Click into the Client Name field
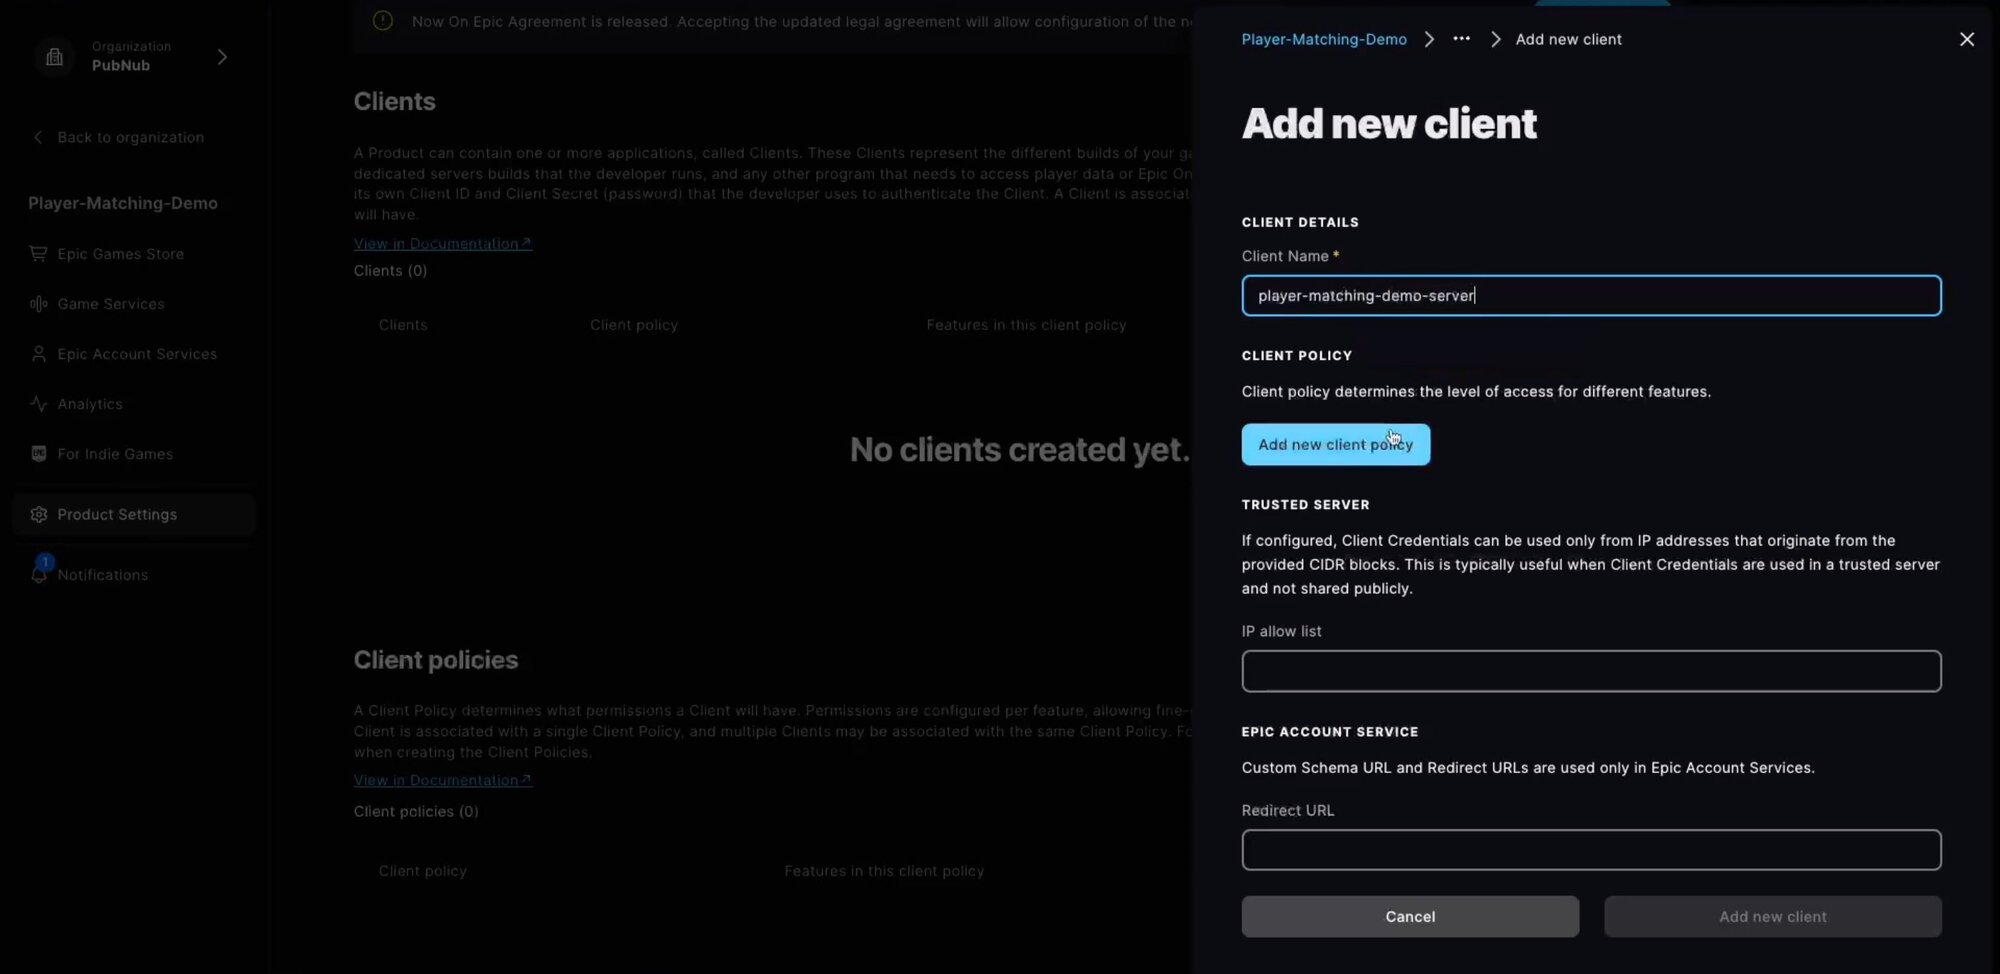Image resolution: width=2000 pixels, height=974 pixels. pyautogui.click(x=1590, y=296)
